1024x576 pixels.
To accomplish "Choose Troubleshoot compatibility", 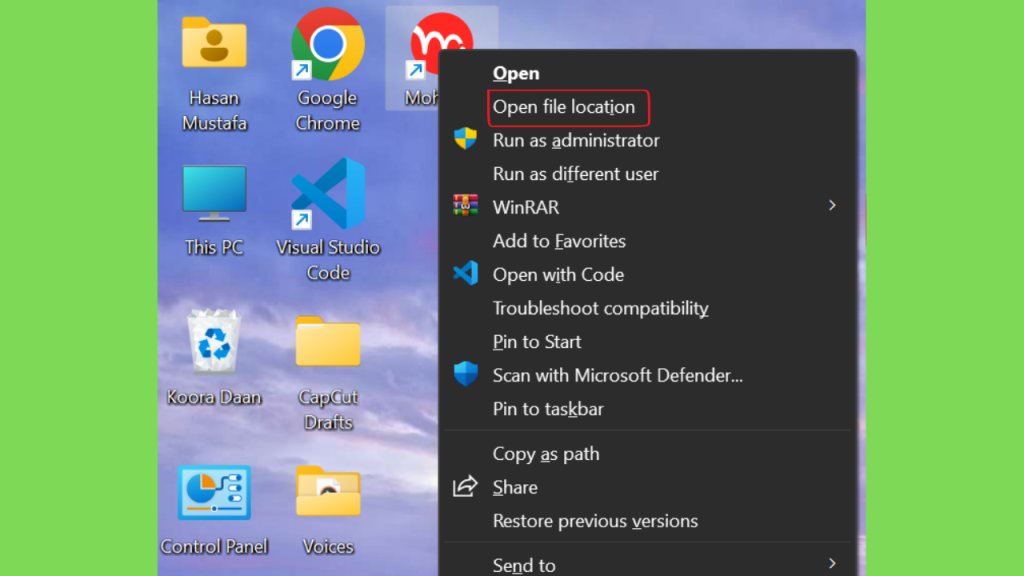I will click(601, 308).
